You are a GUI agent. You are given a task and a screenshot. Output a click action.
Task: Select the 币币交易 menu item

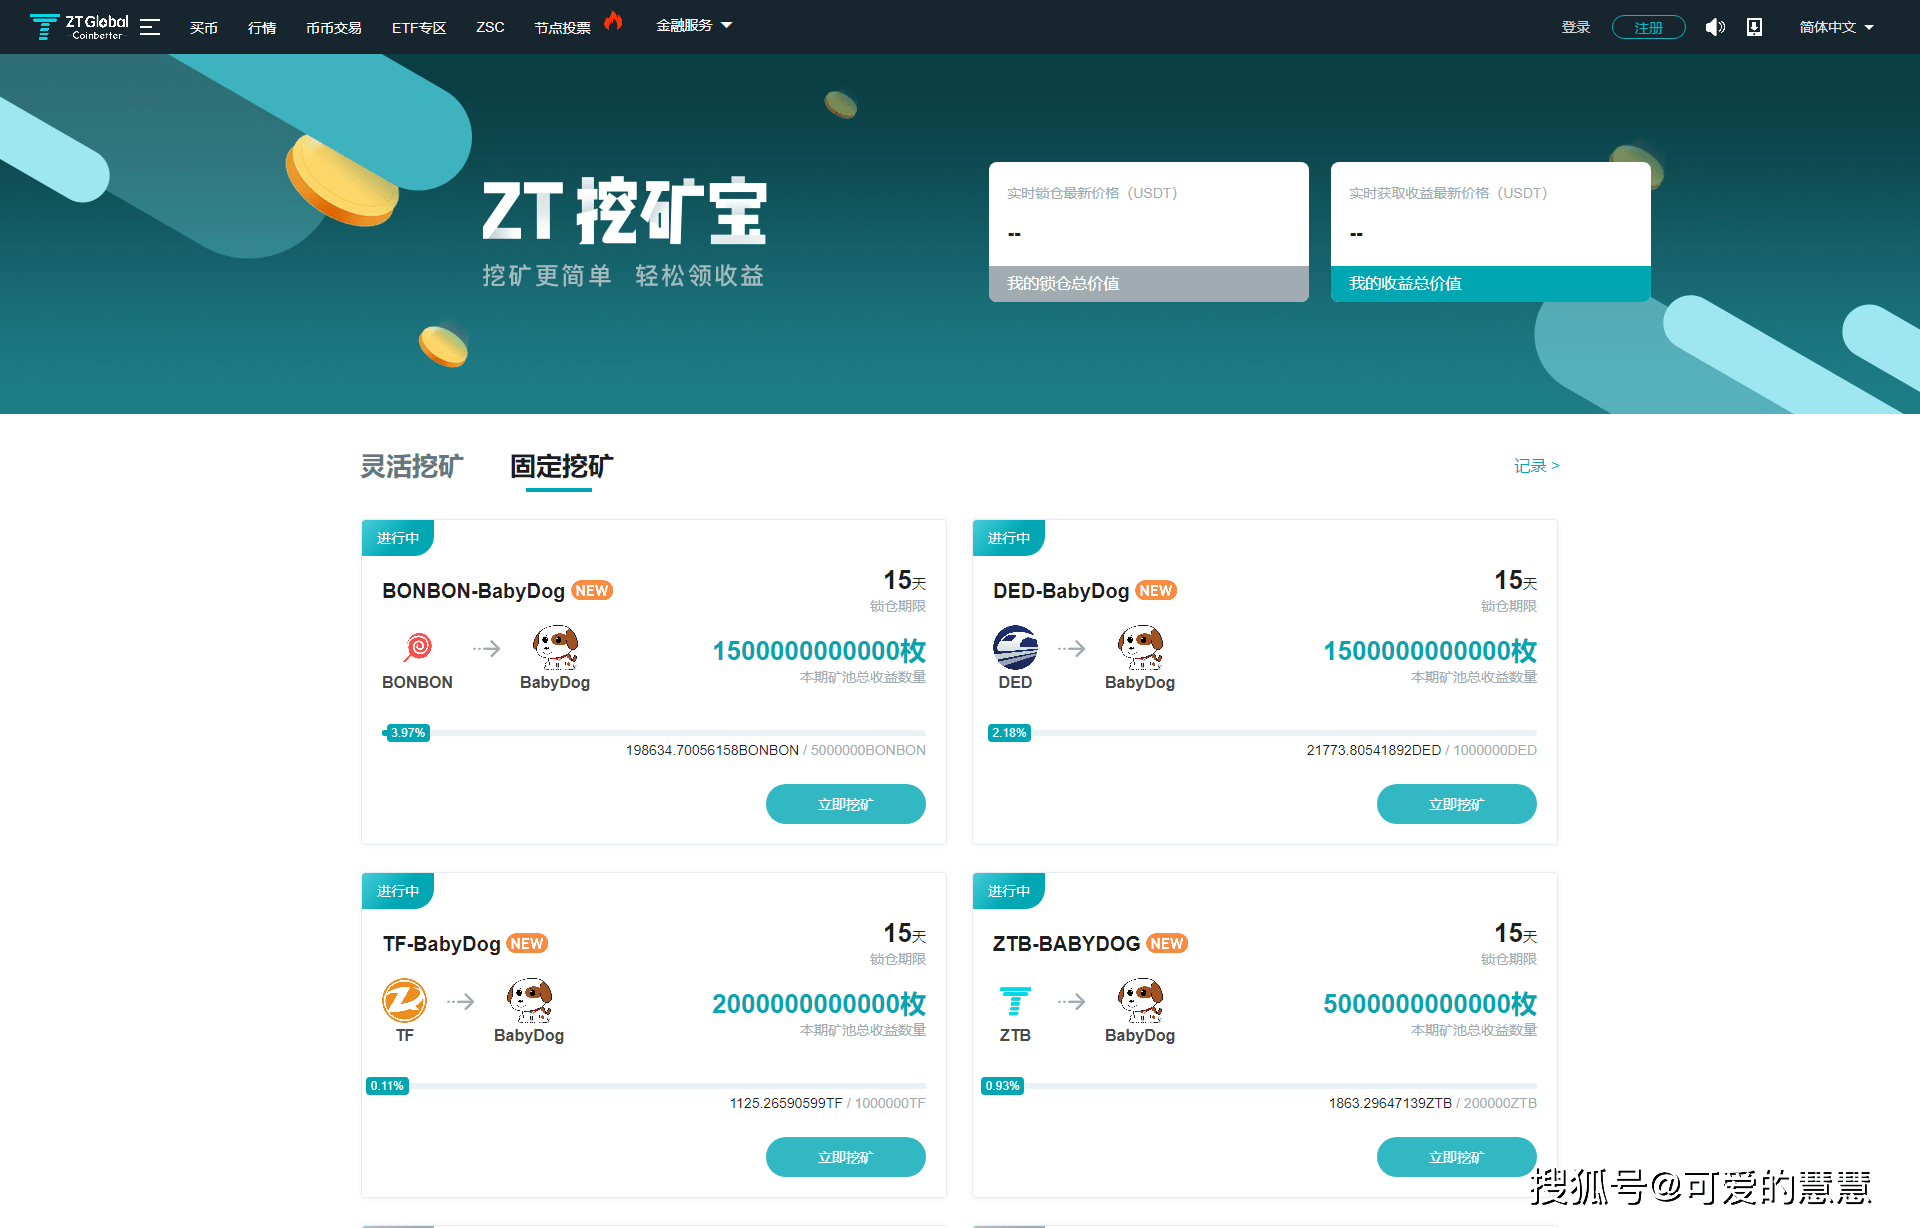pos(333,27)
